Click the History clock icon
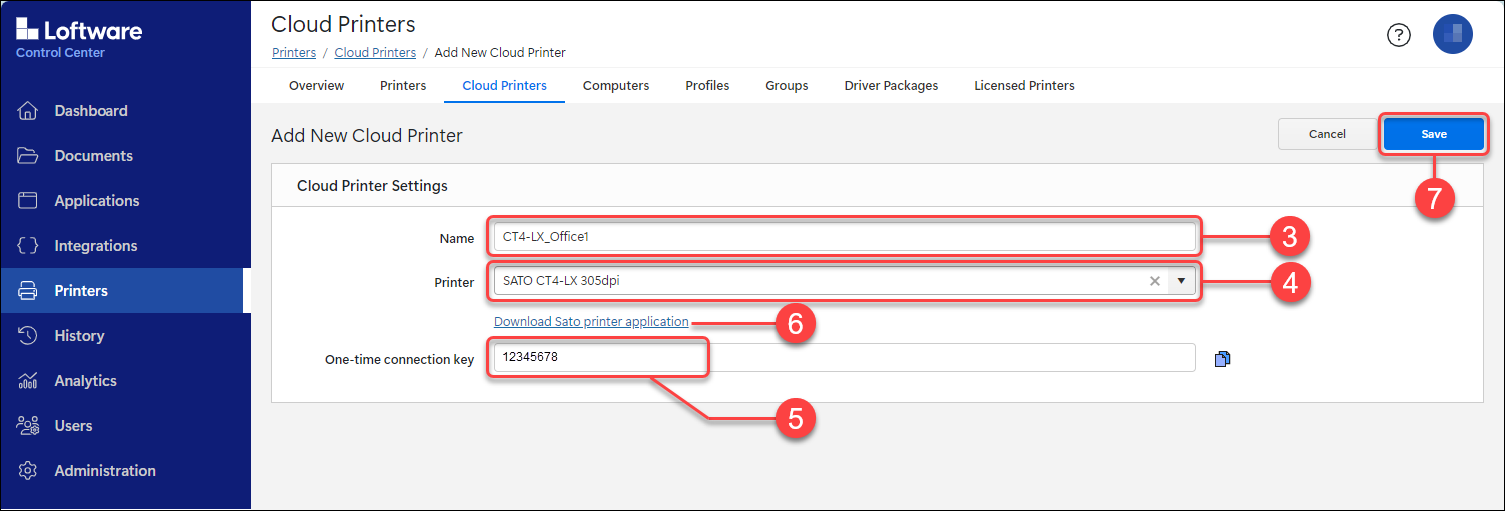Screen dimensions: 1505x511 click(28, 336)
